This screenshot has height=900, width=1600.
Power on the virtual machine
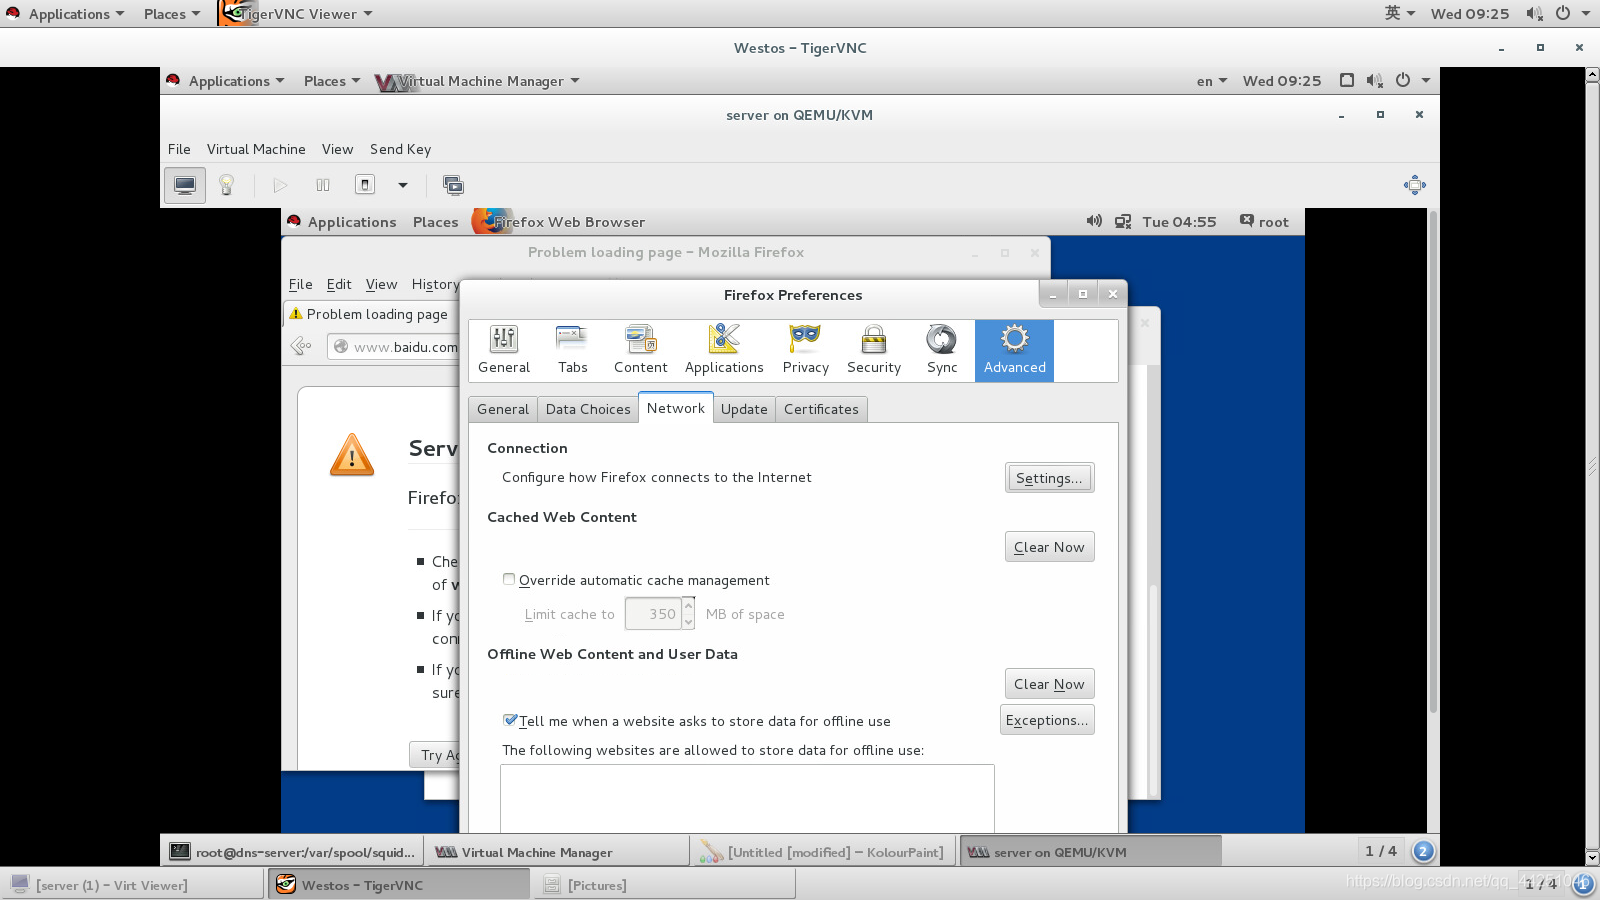[x=280, y=185]
